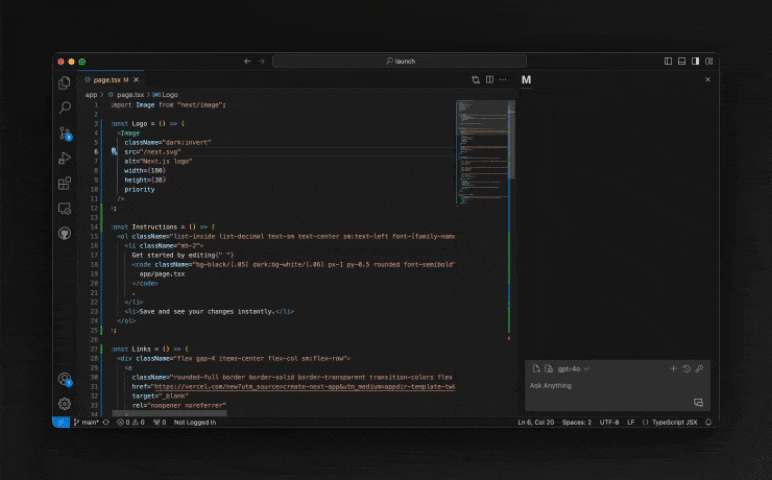The image size is (772, 480).
Task: Open the Customize Layout icon
Action: (x=709, y=61)
